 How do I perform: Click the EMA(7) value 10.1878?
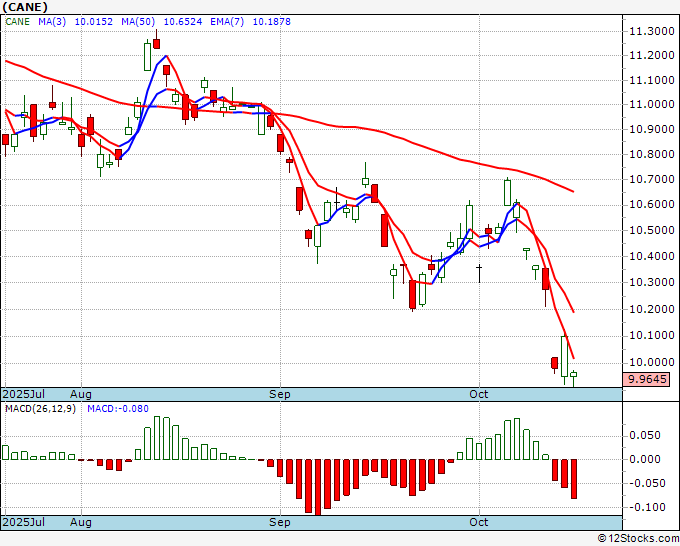[x=271, y=22]
